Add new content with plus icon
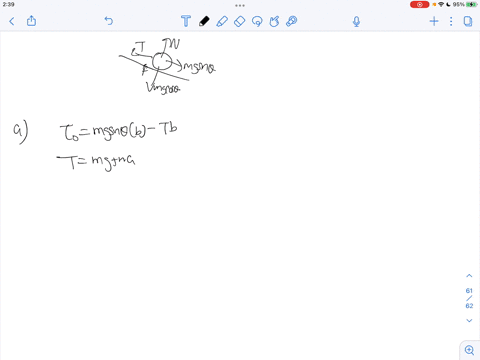This screenshot has width=480, height=360. tap(434, 22)
